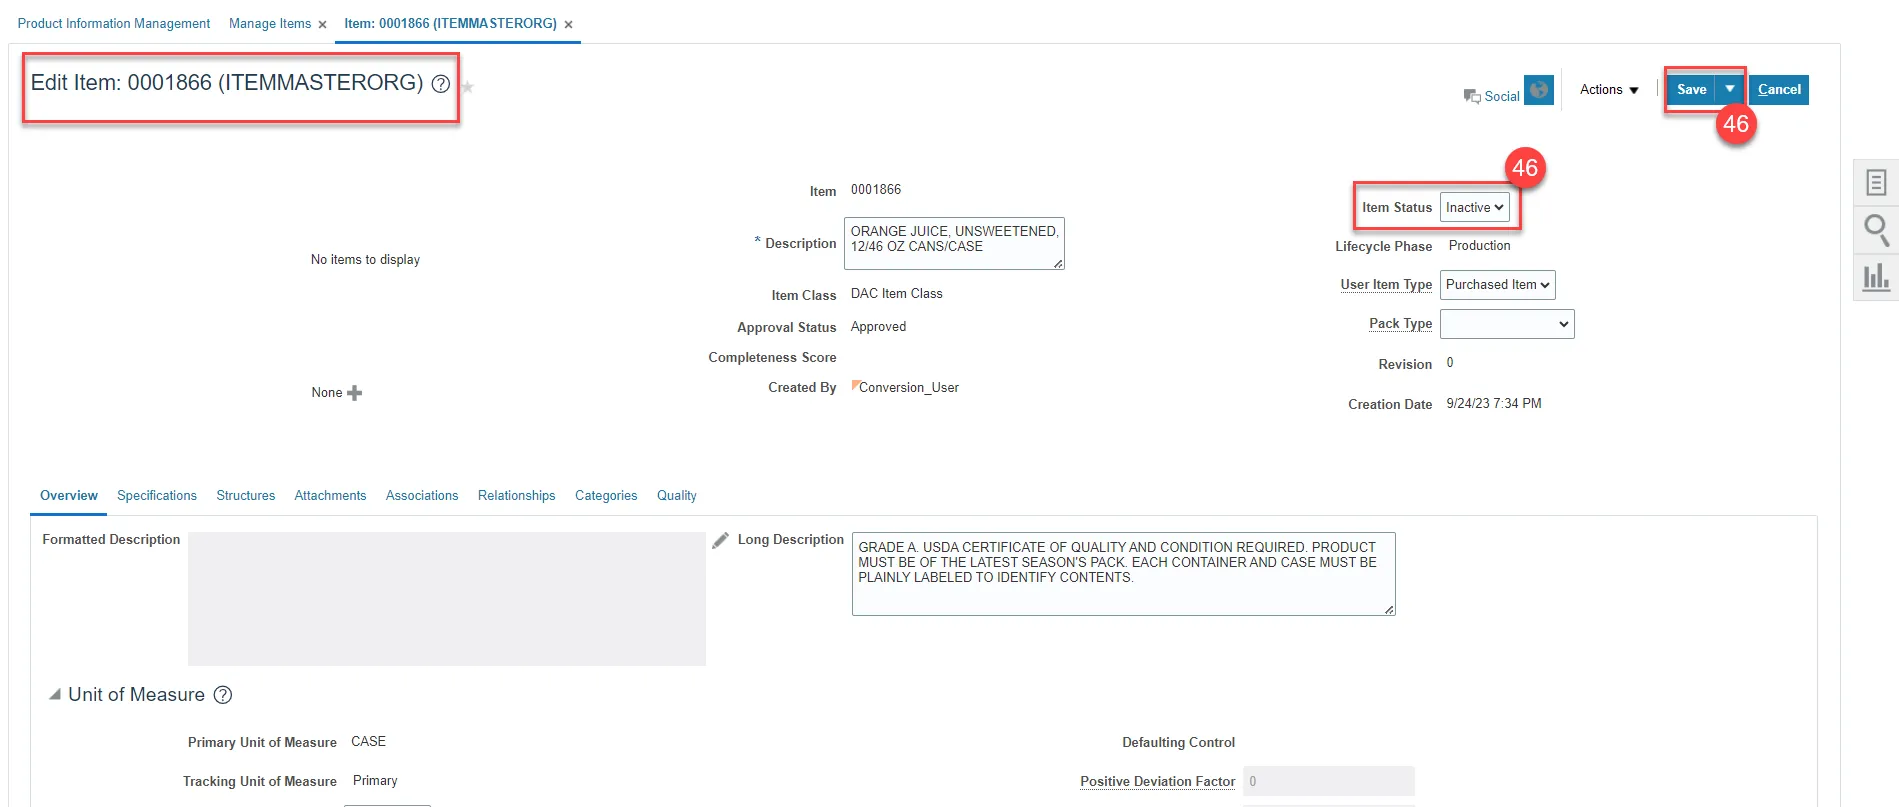Click the DAC Item Class value

click(x=897, y=294)
